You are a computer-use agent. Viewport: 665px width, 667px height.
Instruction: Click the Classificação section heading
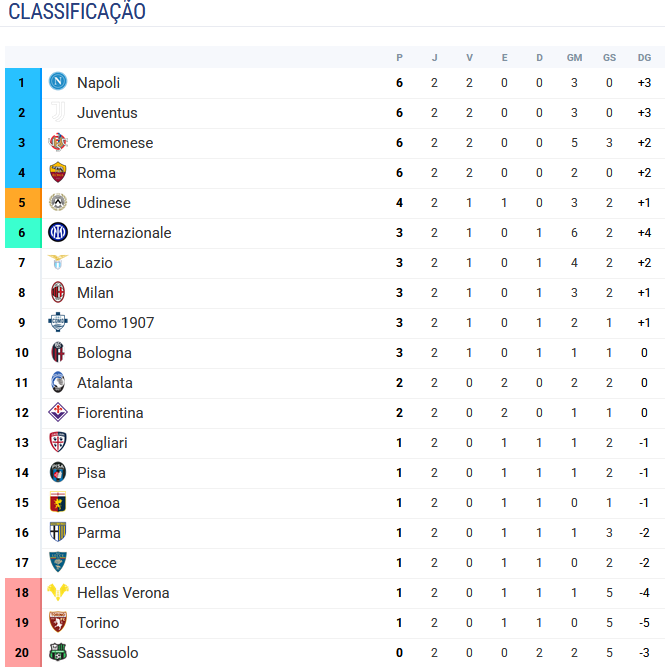[x=77, y=11]
